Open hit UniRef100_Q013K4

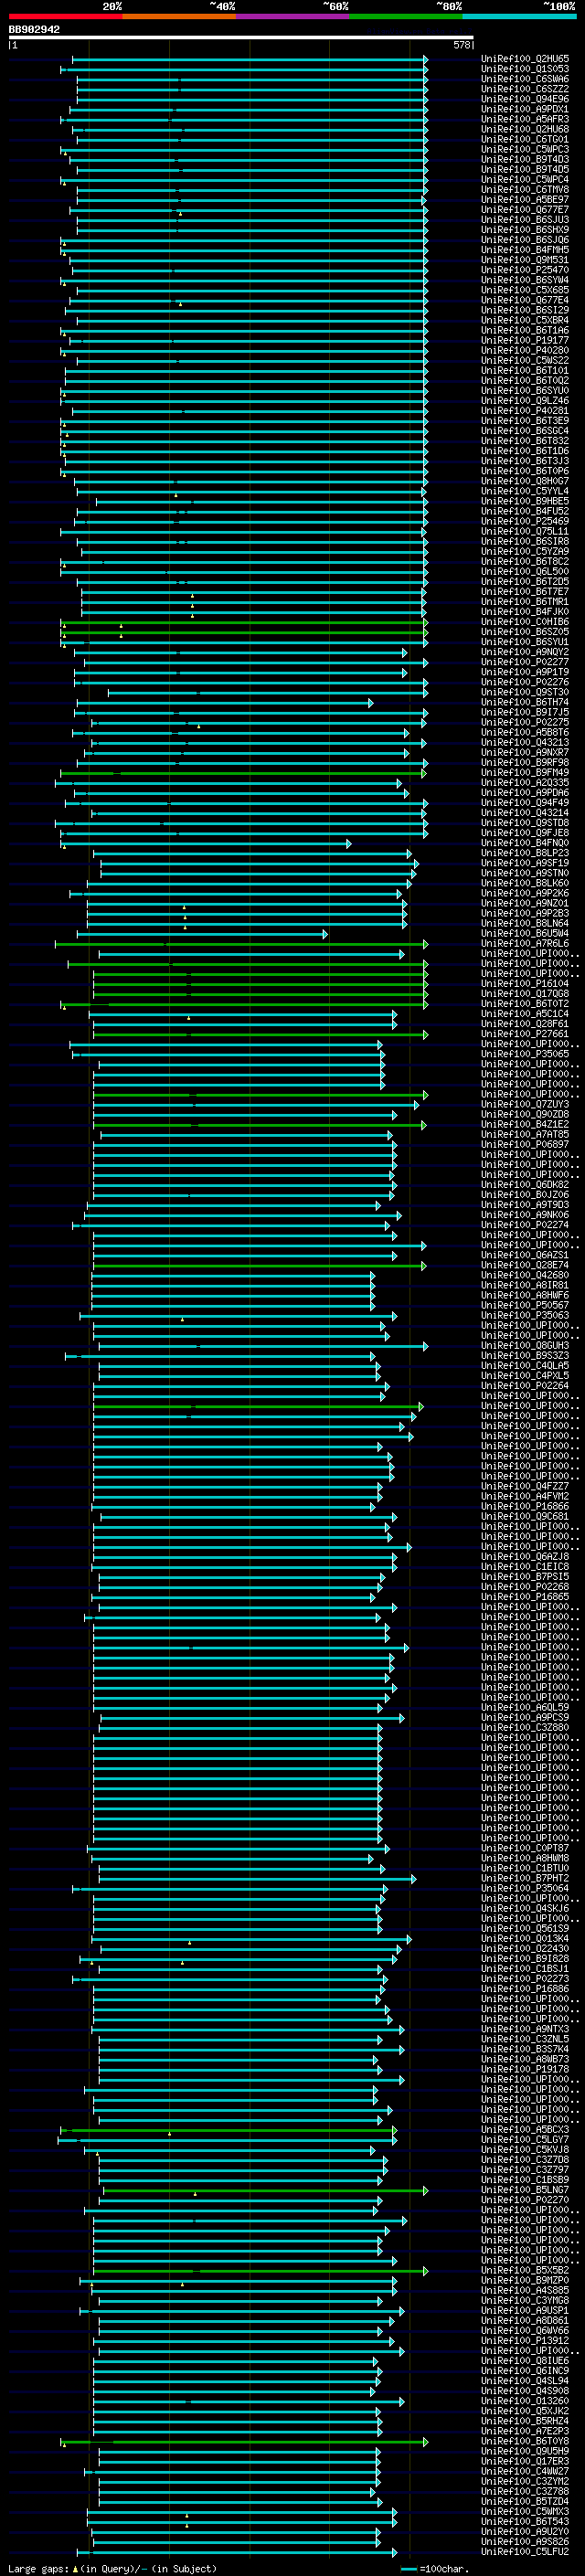525,1939
